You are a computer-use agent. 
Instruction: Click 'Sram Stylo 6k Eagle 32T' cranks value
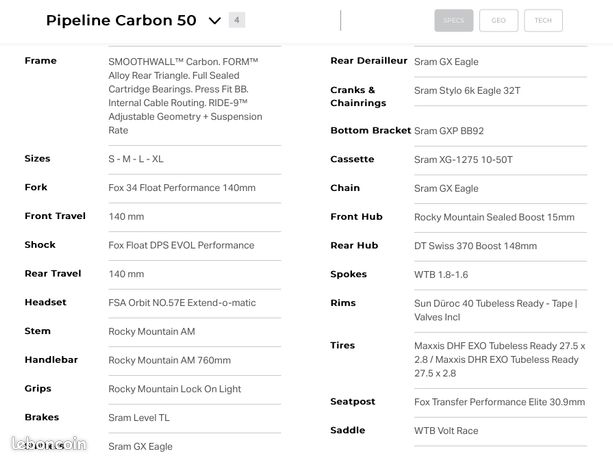467,91
